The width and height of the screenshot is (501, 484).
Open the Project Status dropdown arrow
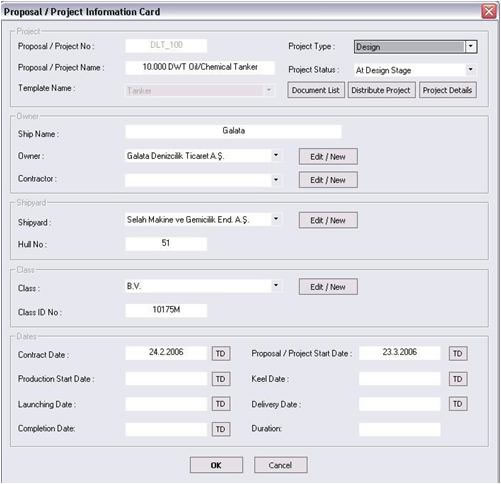[470, 69]
